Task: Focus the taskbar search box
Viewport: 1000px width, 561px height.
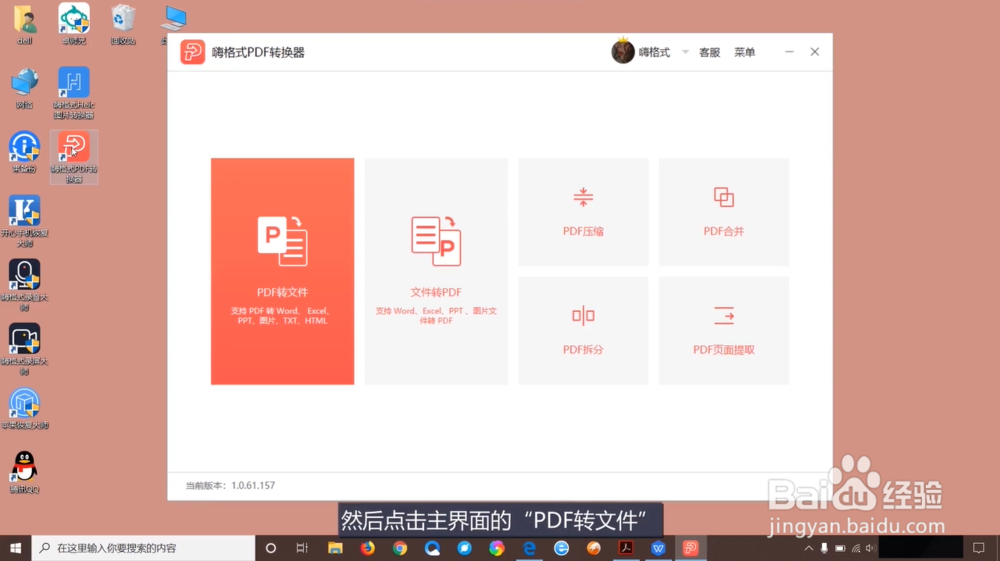Action: tap(143, 548)
